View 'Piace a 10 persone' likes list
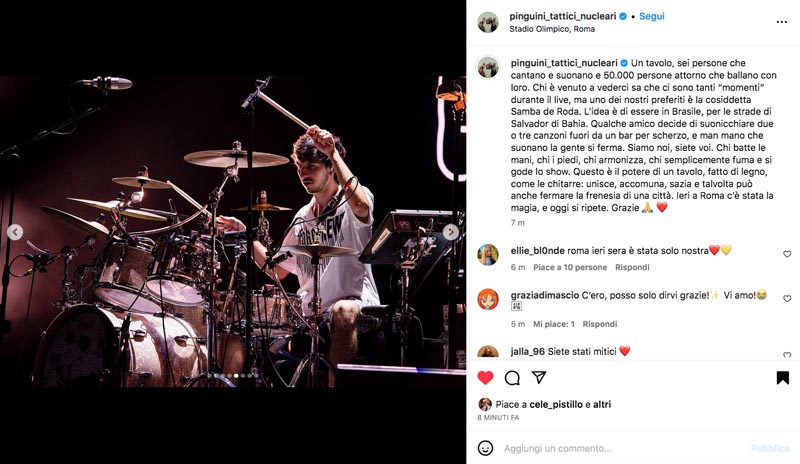This screenshot has height=464, width=800. (x=570, y=267)
